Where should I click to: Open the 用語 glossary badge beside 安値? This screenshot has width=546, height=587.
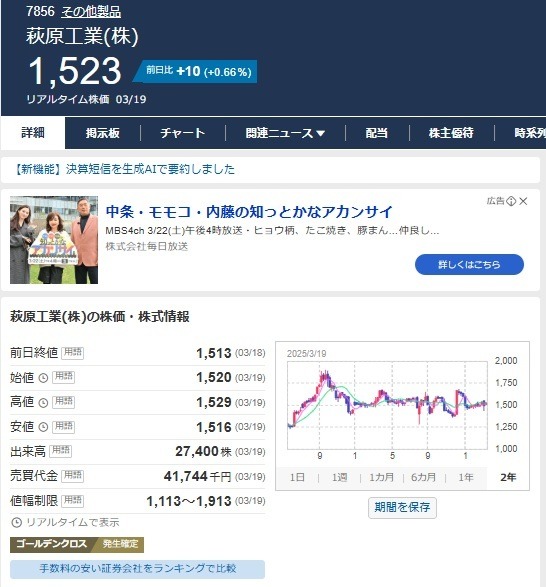coord(64,427)
